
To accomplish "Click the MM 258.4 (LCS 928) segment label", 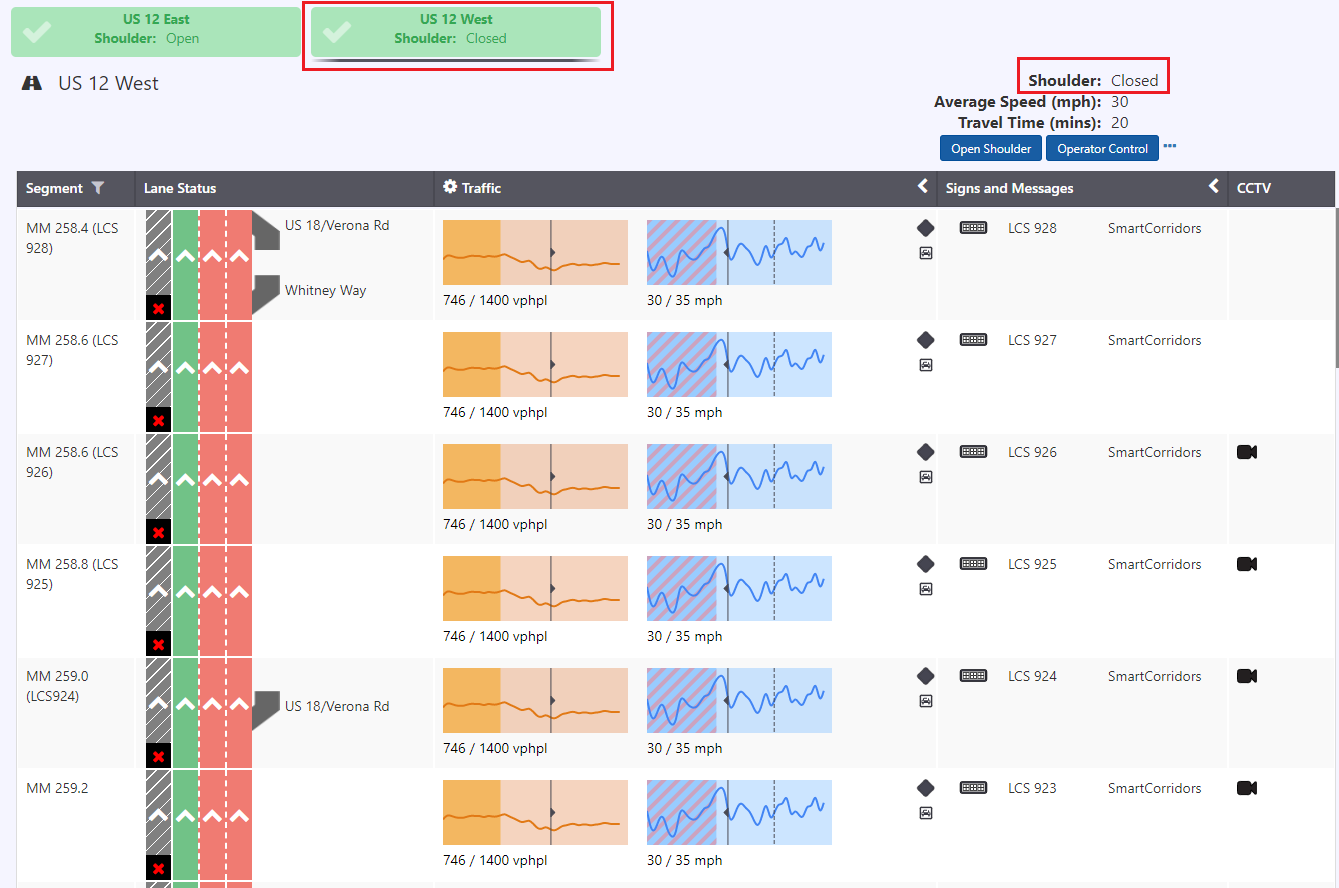I will coord(72,238).
